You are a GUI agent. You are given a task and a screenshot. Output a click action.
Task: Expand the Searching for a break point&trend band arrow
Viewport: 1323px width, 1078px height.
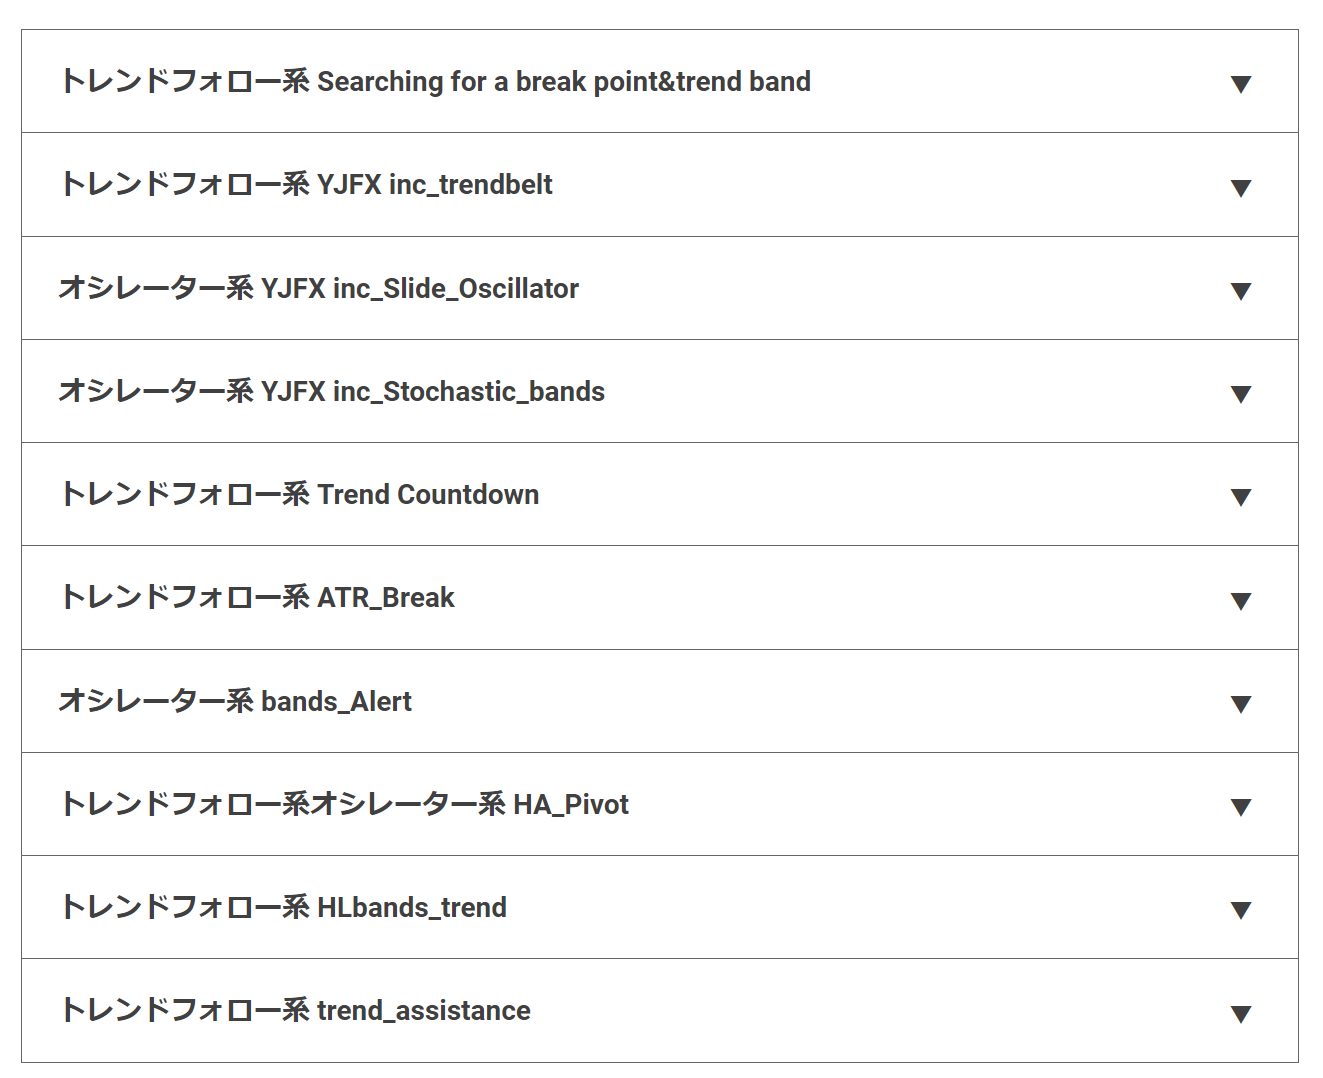[1241, 84]
